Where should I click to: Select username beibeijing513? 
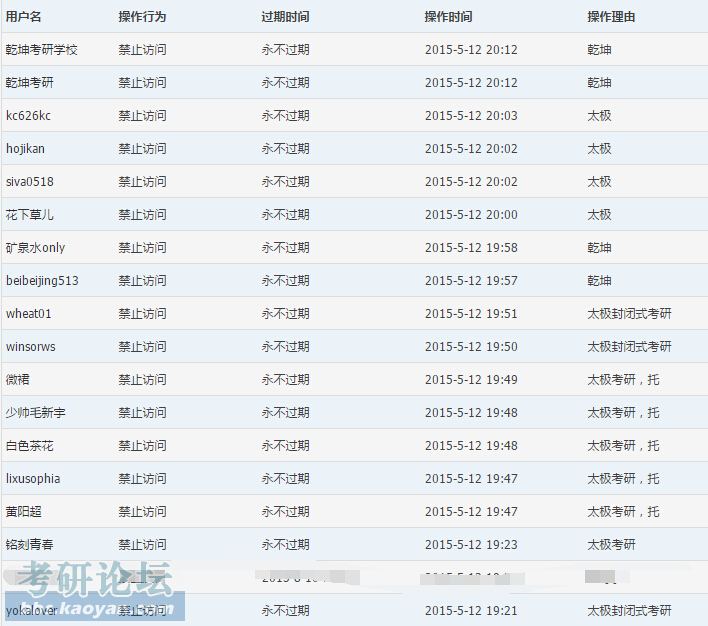pyautogui.click(x=42, y=280)
